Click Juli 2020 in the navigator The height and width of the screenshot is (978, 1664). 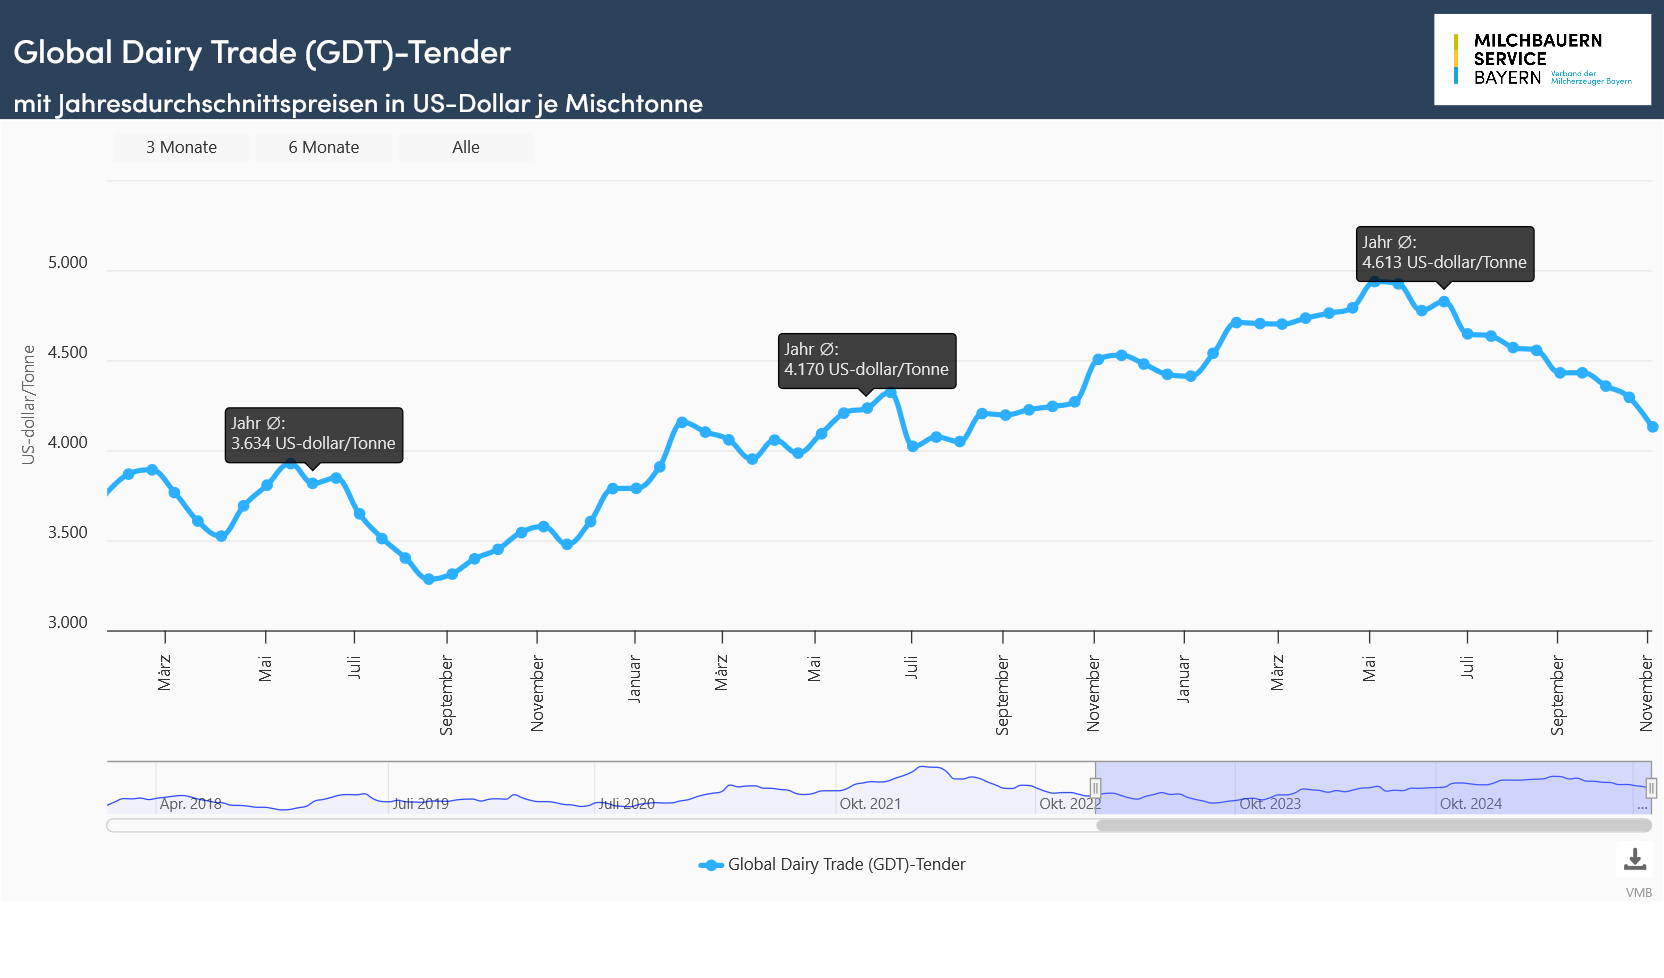pyautogui.click(x=626, y=804)
